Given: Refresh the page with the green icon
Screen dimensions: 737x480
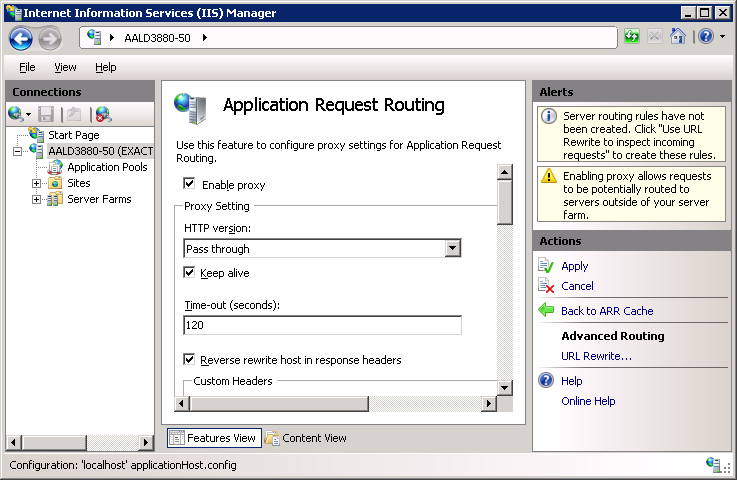Looking at the screenshot, I should [x=632, y=36].
